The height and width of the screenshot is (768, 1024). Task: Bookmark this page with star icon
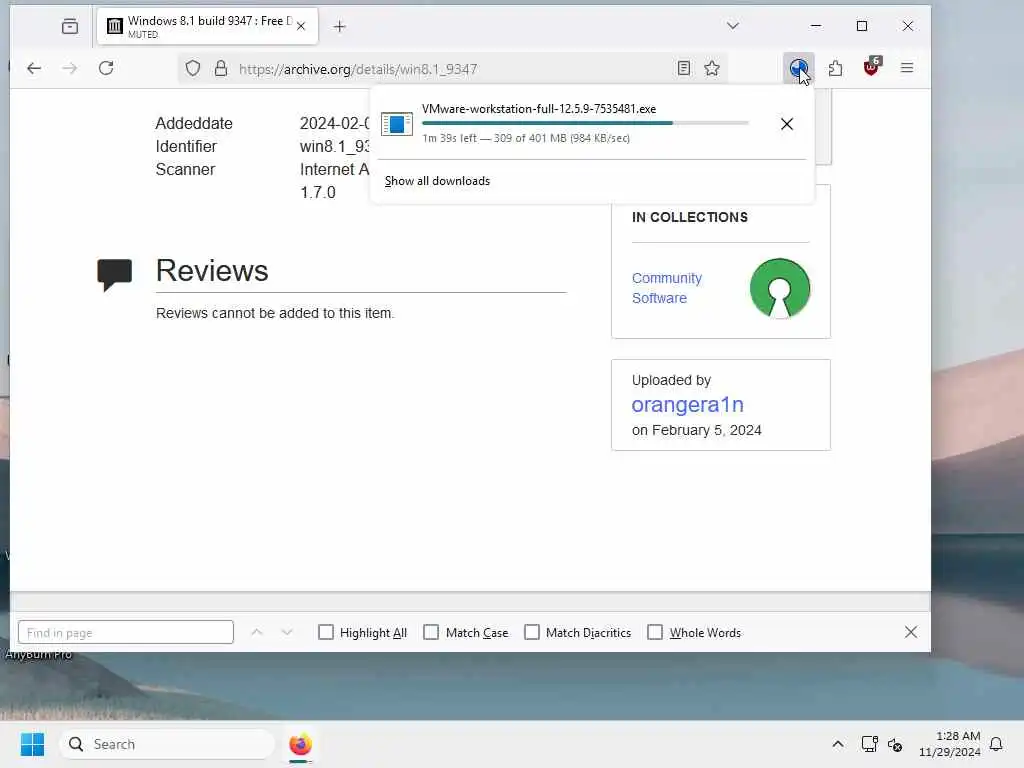coord(712,68)
